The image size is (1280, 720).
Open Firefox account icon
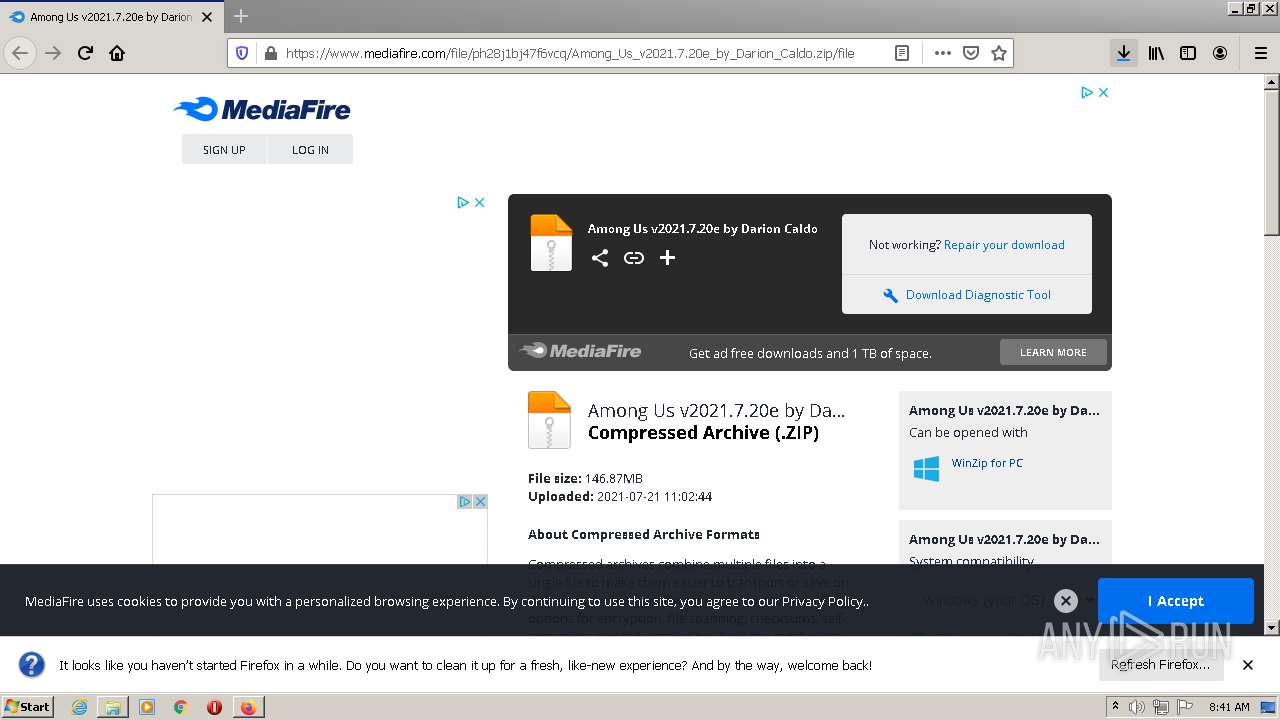1220,53
